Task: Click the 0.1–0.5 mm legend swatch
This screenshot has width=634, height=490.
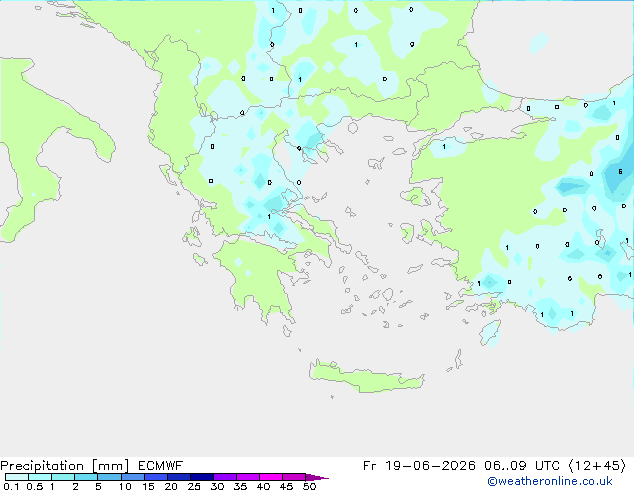Action: pyautogui.click(x=17, y=477)
